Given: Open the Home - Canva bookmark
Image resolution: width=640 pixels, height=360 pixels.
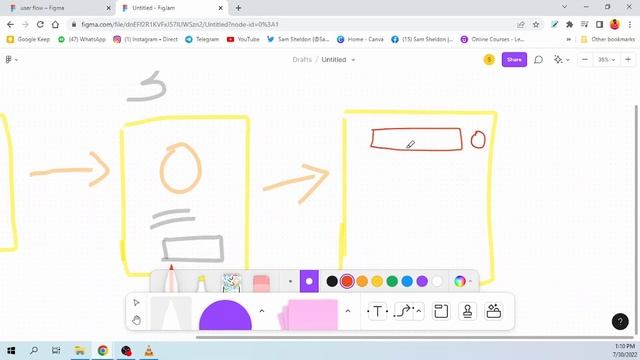Looking at the screenshot, I should (x=360, y=39).
